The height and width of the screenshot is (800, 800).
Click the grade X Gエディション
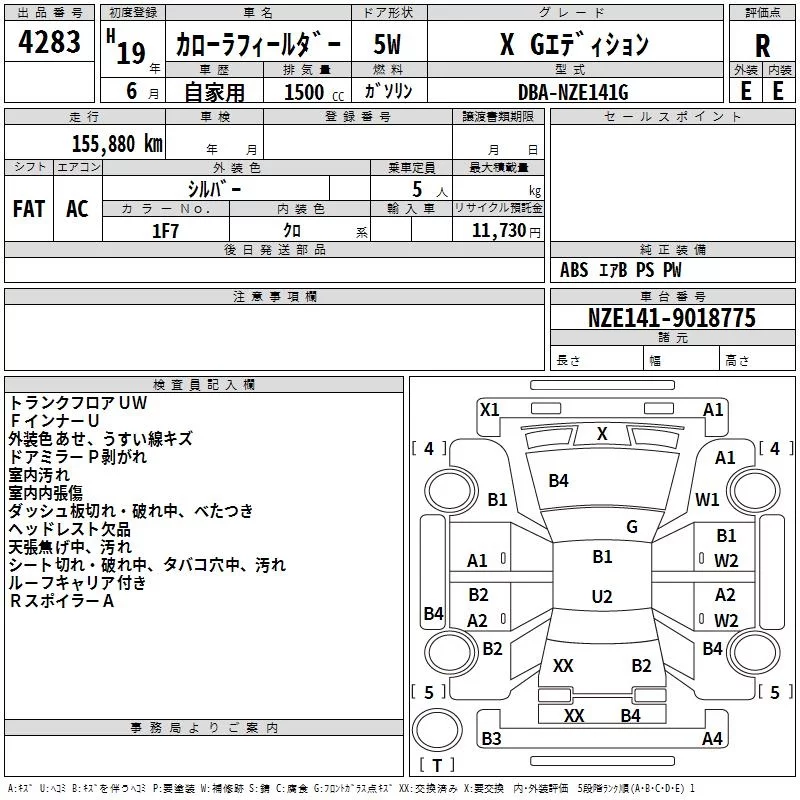click(x=574, y=44)
